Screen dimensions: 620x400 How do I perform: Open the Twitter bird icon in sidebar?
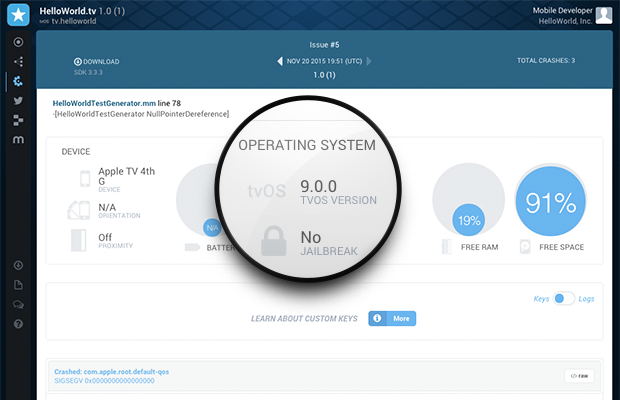tap(18, 101)
